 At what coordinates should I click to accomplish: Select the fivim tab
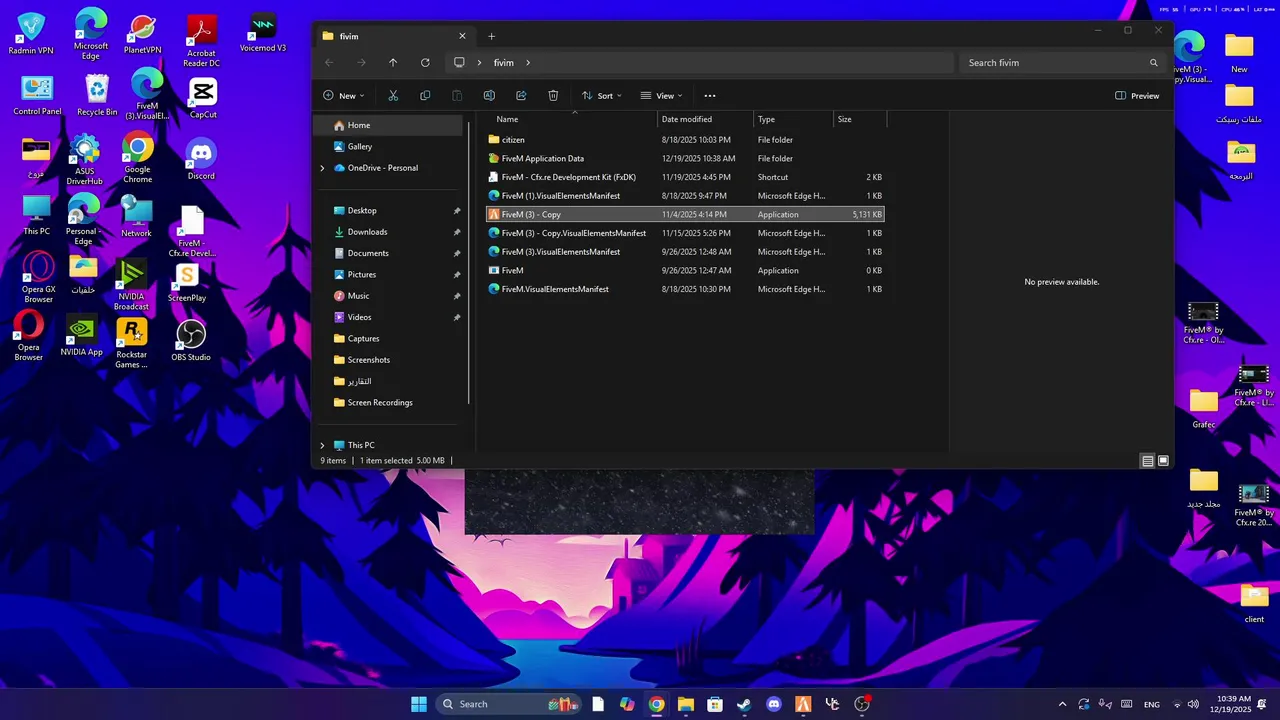(x=394, y=36)
